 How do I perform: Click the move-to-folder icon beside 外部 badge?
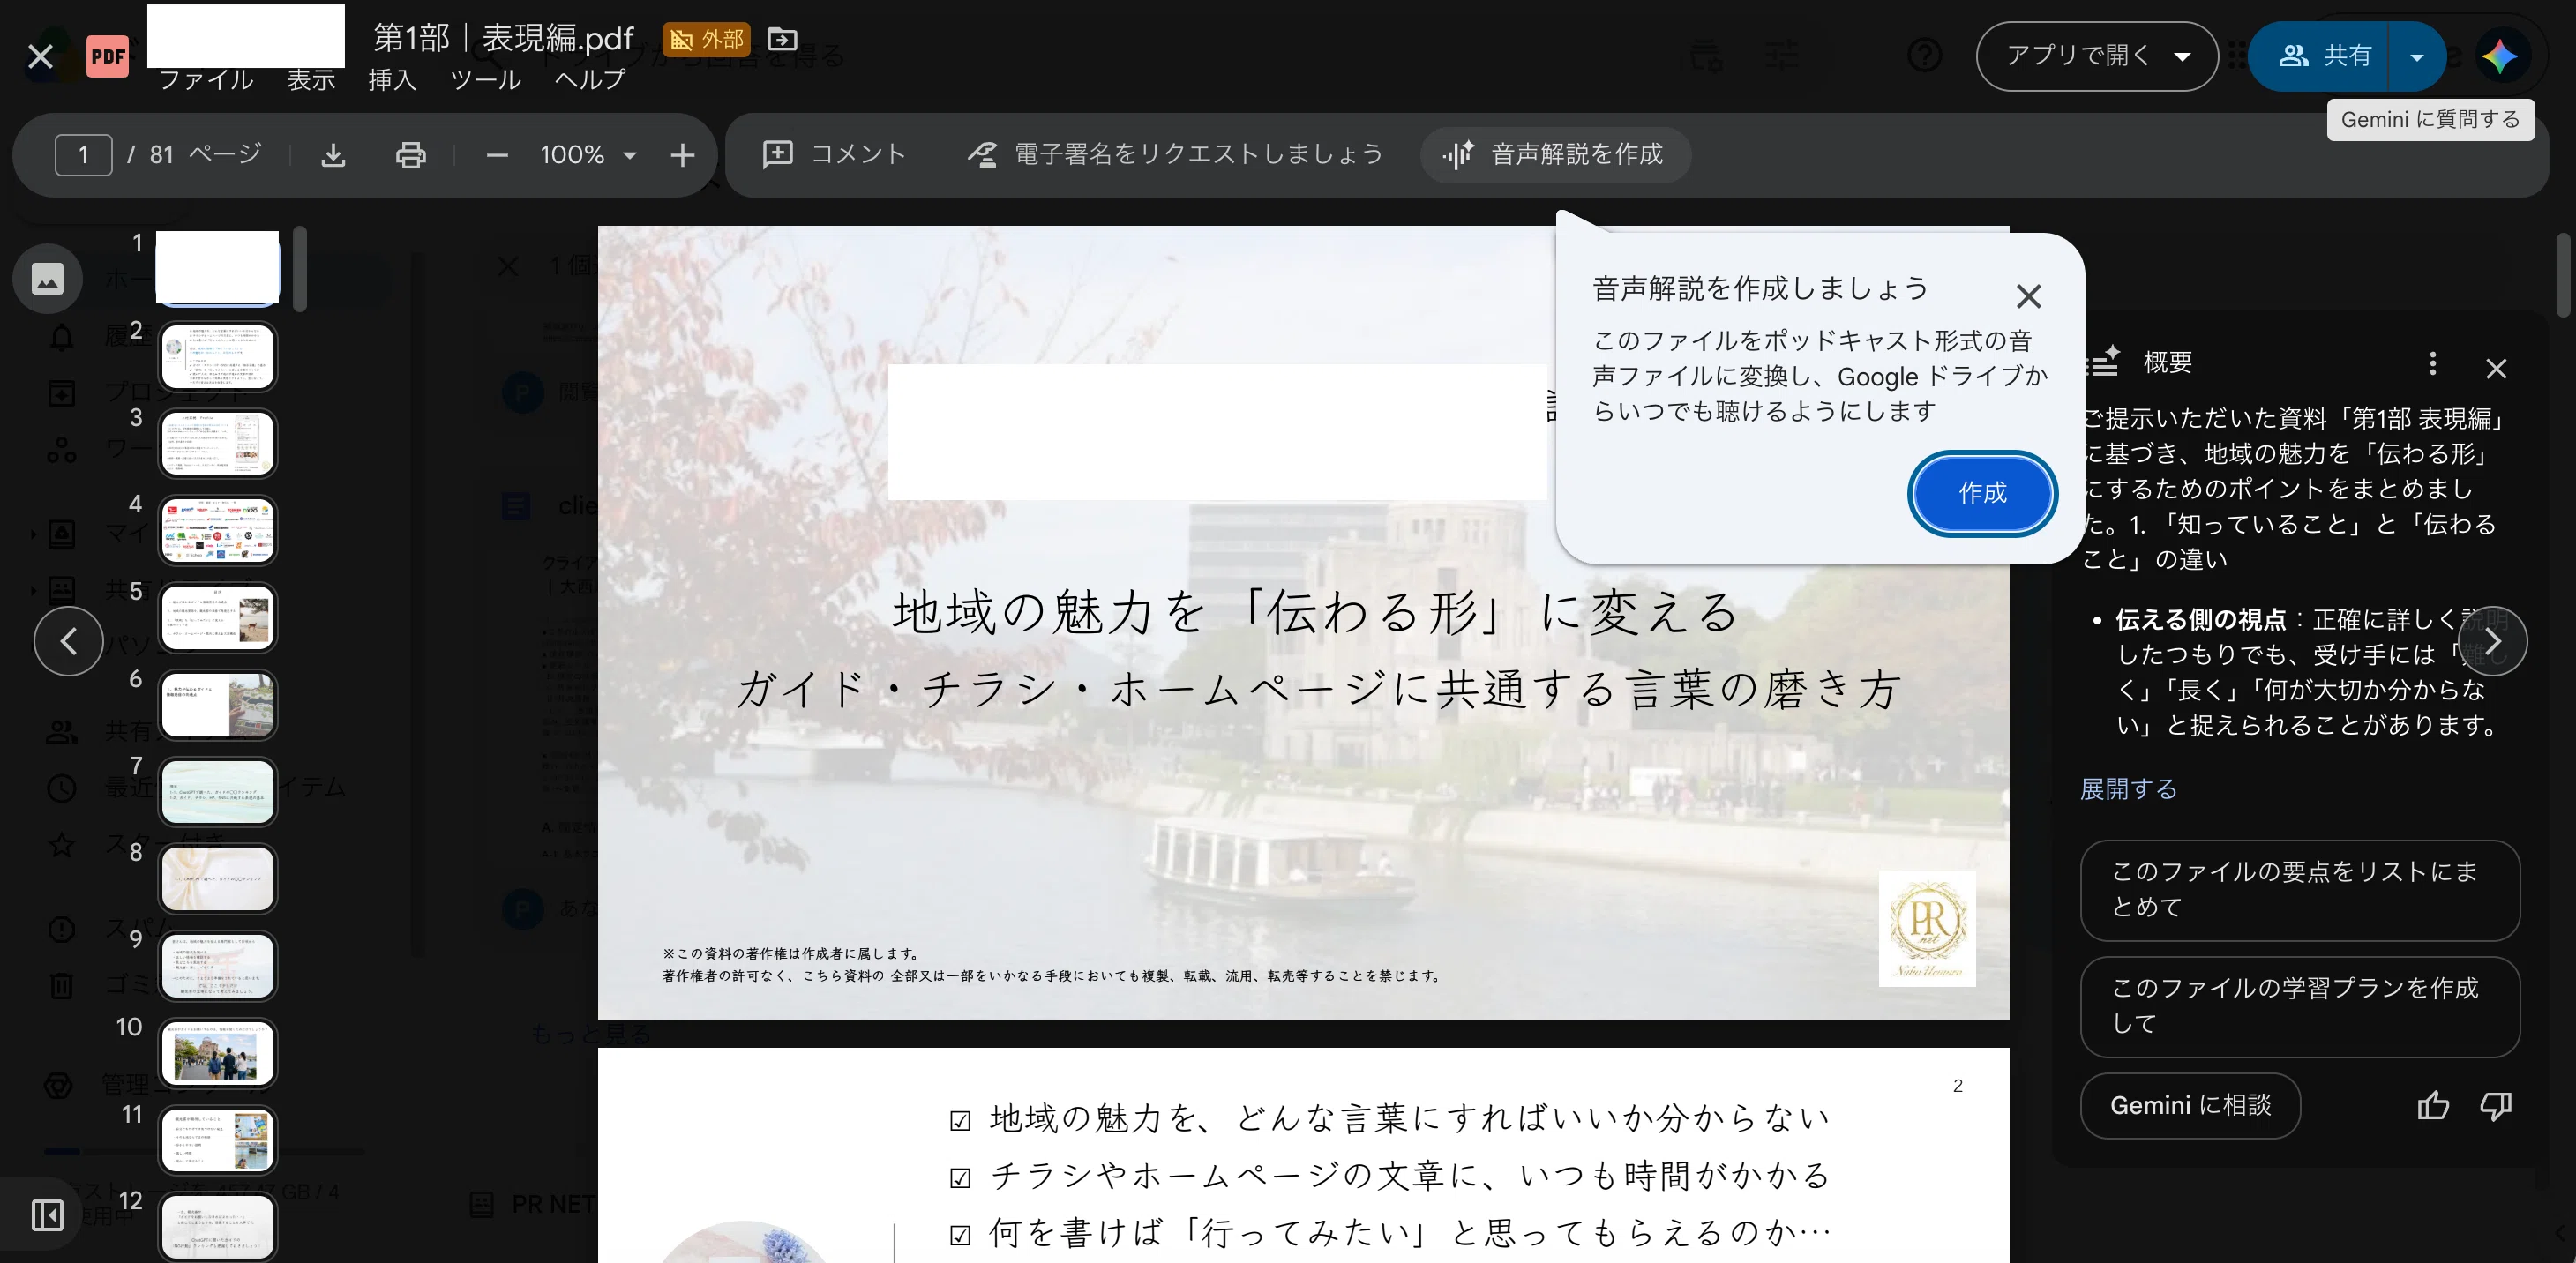[x=782, y=39]
